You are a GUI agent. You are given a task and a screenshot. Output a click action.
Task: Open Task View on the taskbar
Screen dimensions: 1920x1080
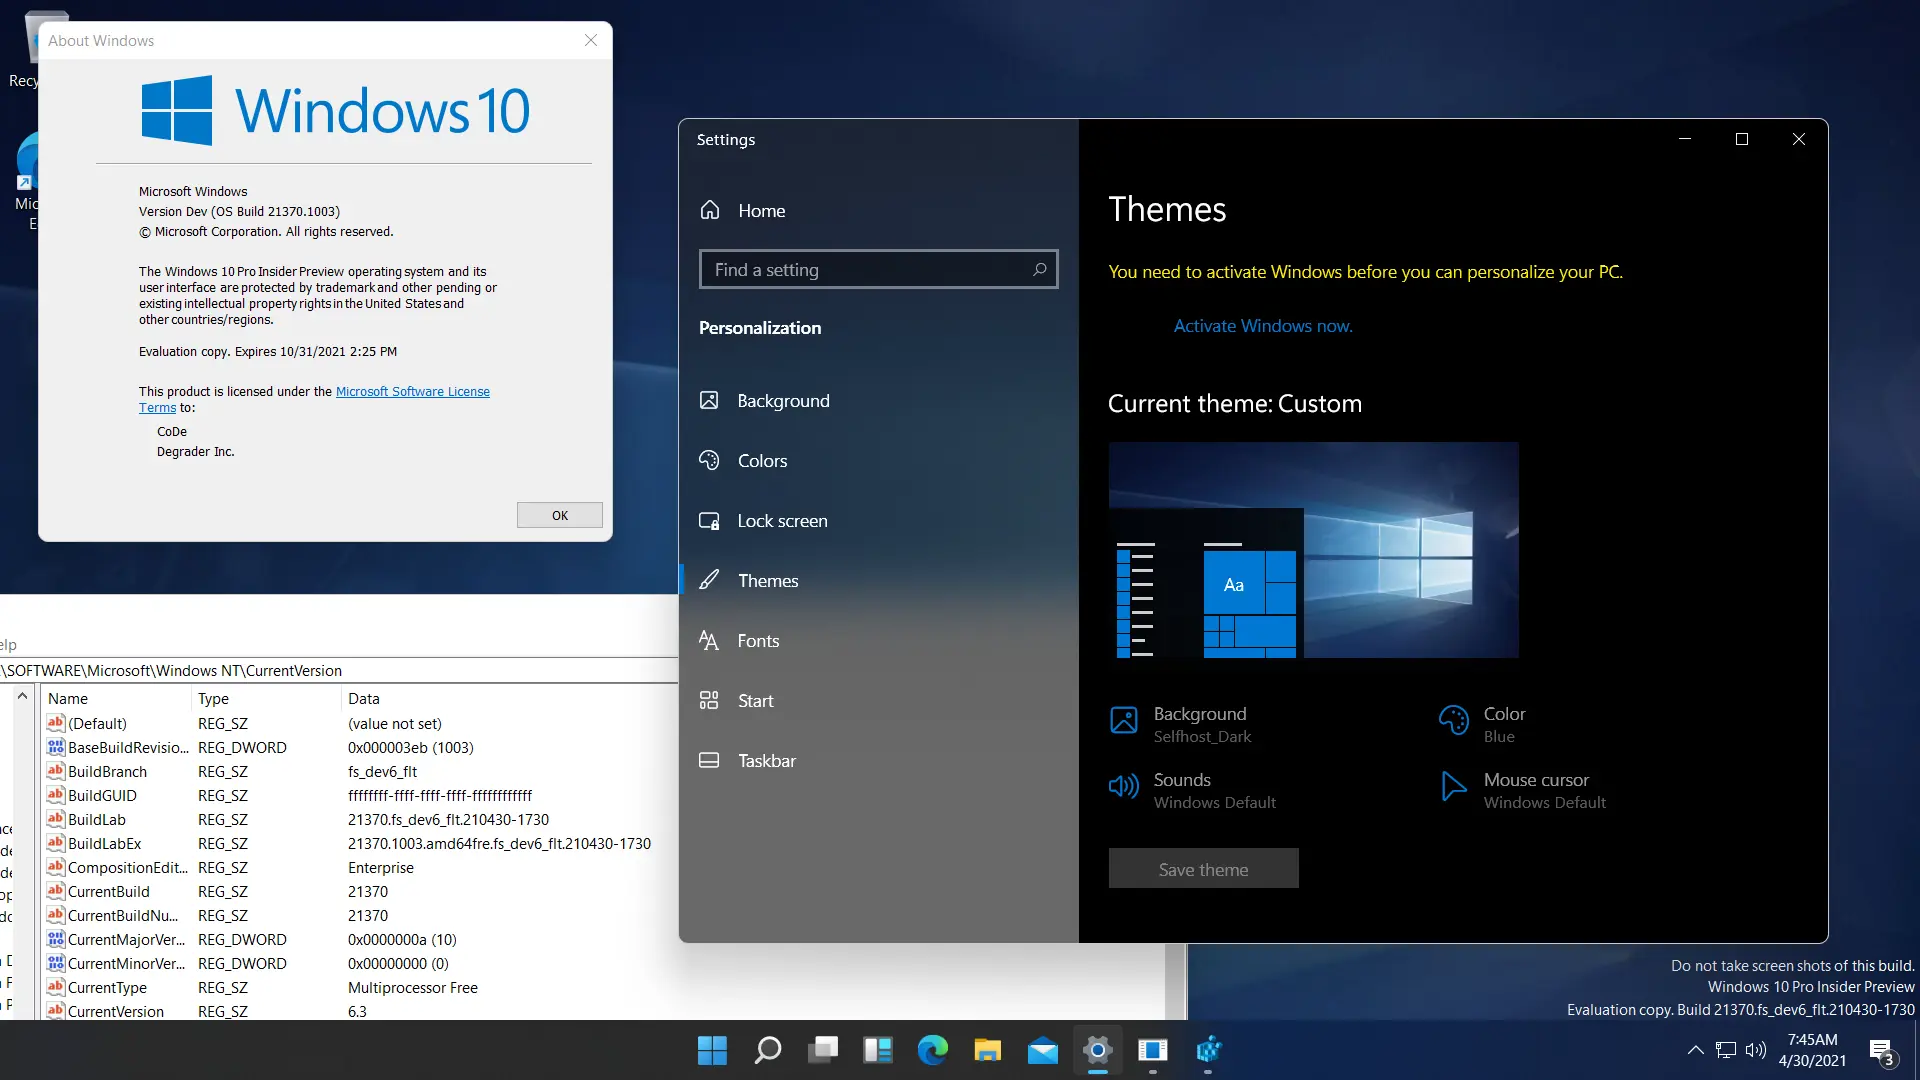(823, 1050)
